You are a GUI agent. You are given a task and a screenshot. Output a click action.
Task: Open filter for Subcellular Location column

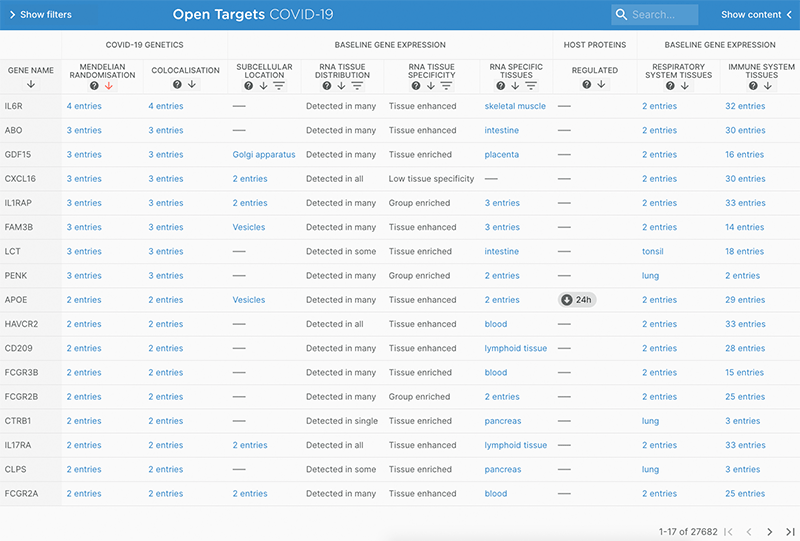point(279,86)
